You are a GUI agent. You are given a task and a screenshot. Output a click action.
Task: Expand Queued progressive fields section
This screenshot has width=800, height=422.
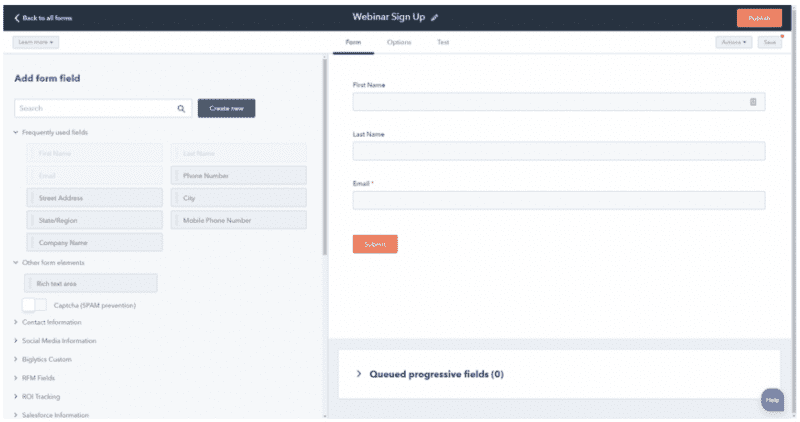[359, 374]
